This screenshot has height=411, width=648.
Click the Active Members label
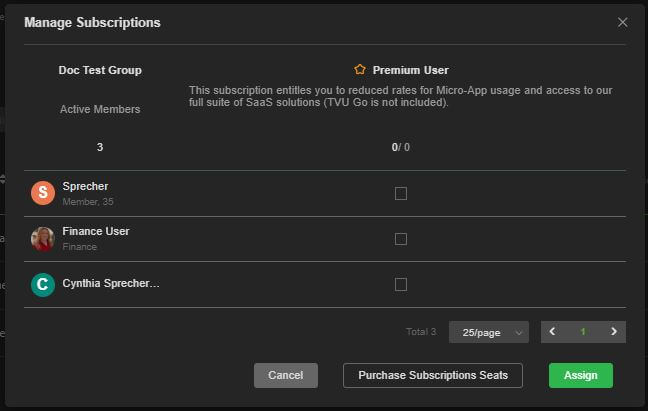click(x=100, y=109)
